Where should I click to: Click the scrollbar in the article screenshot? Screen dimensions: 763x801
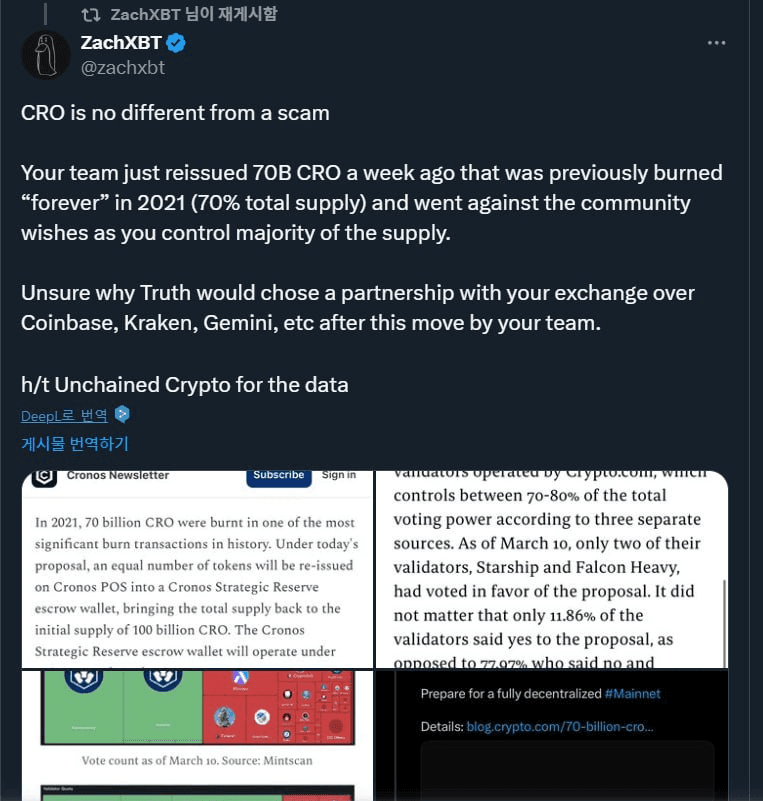point(724,622)
